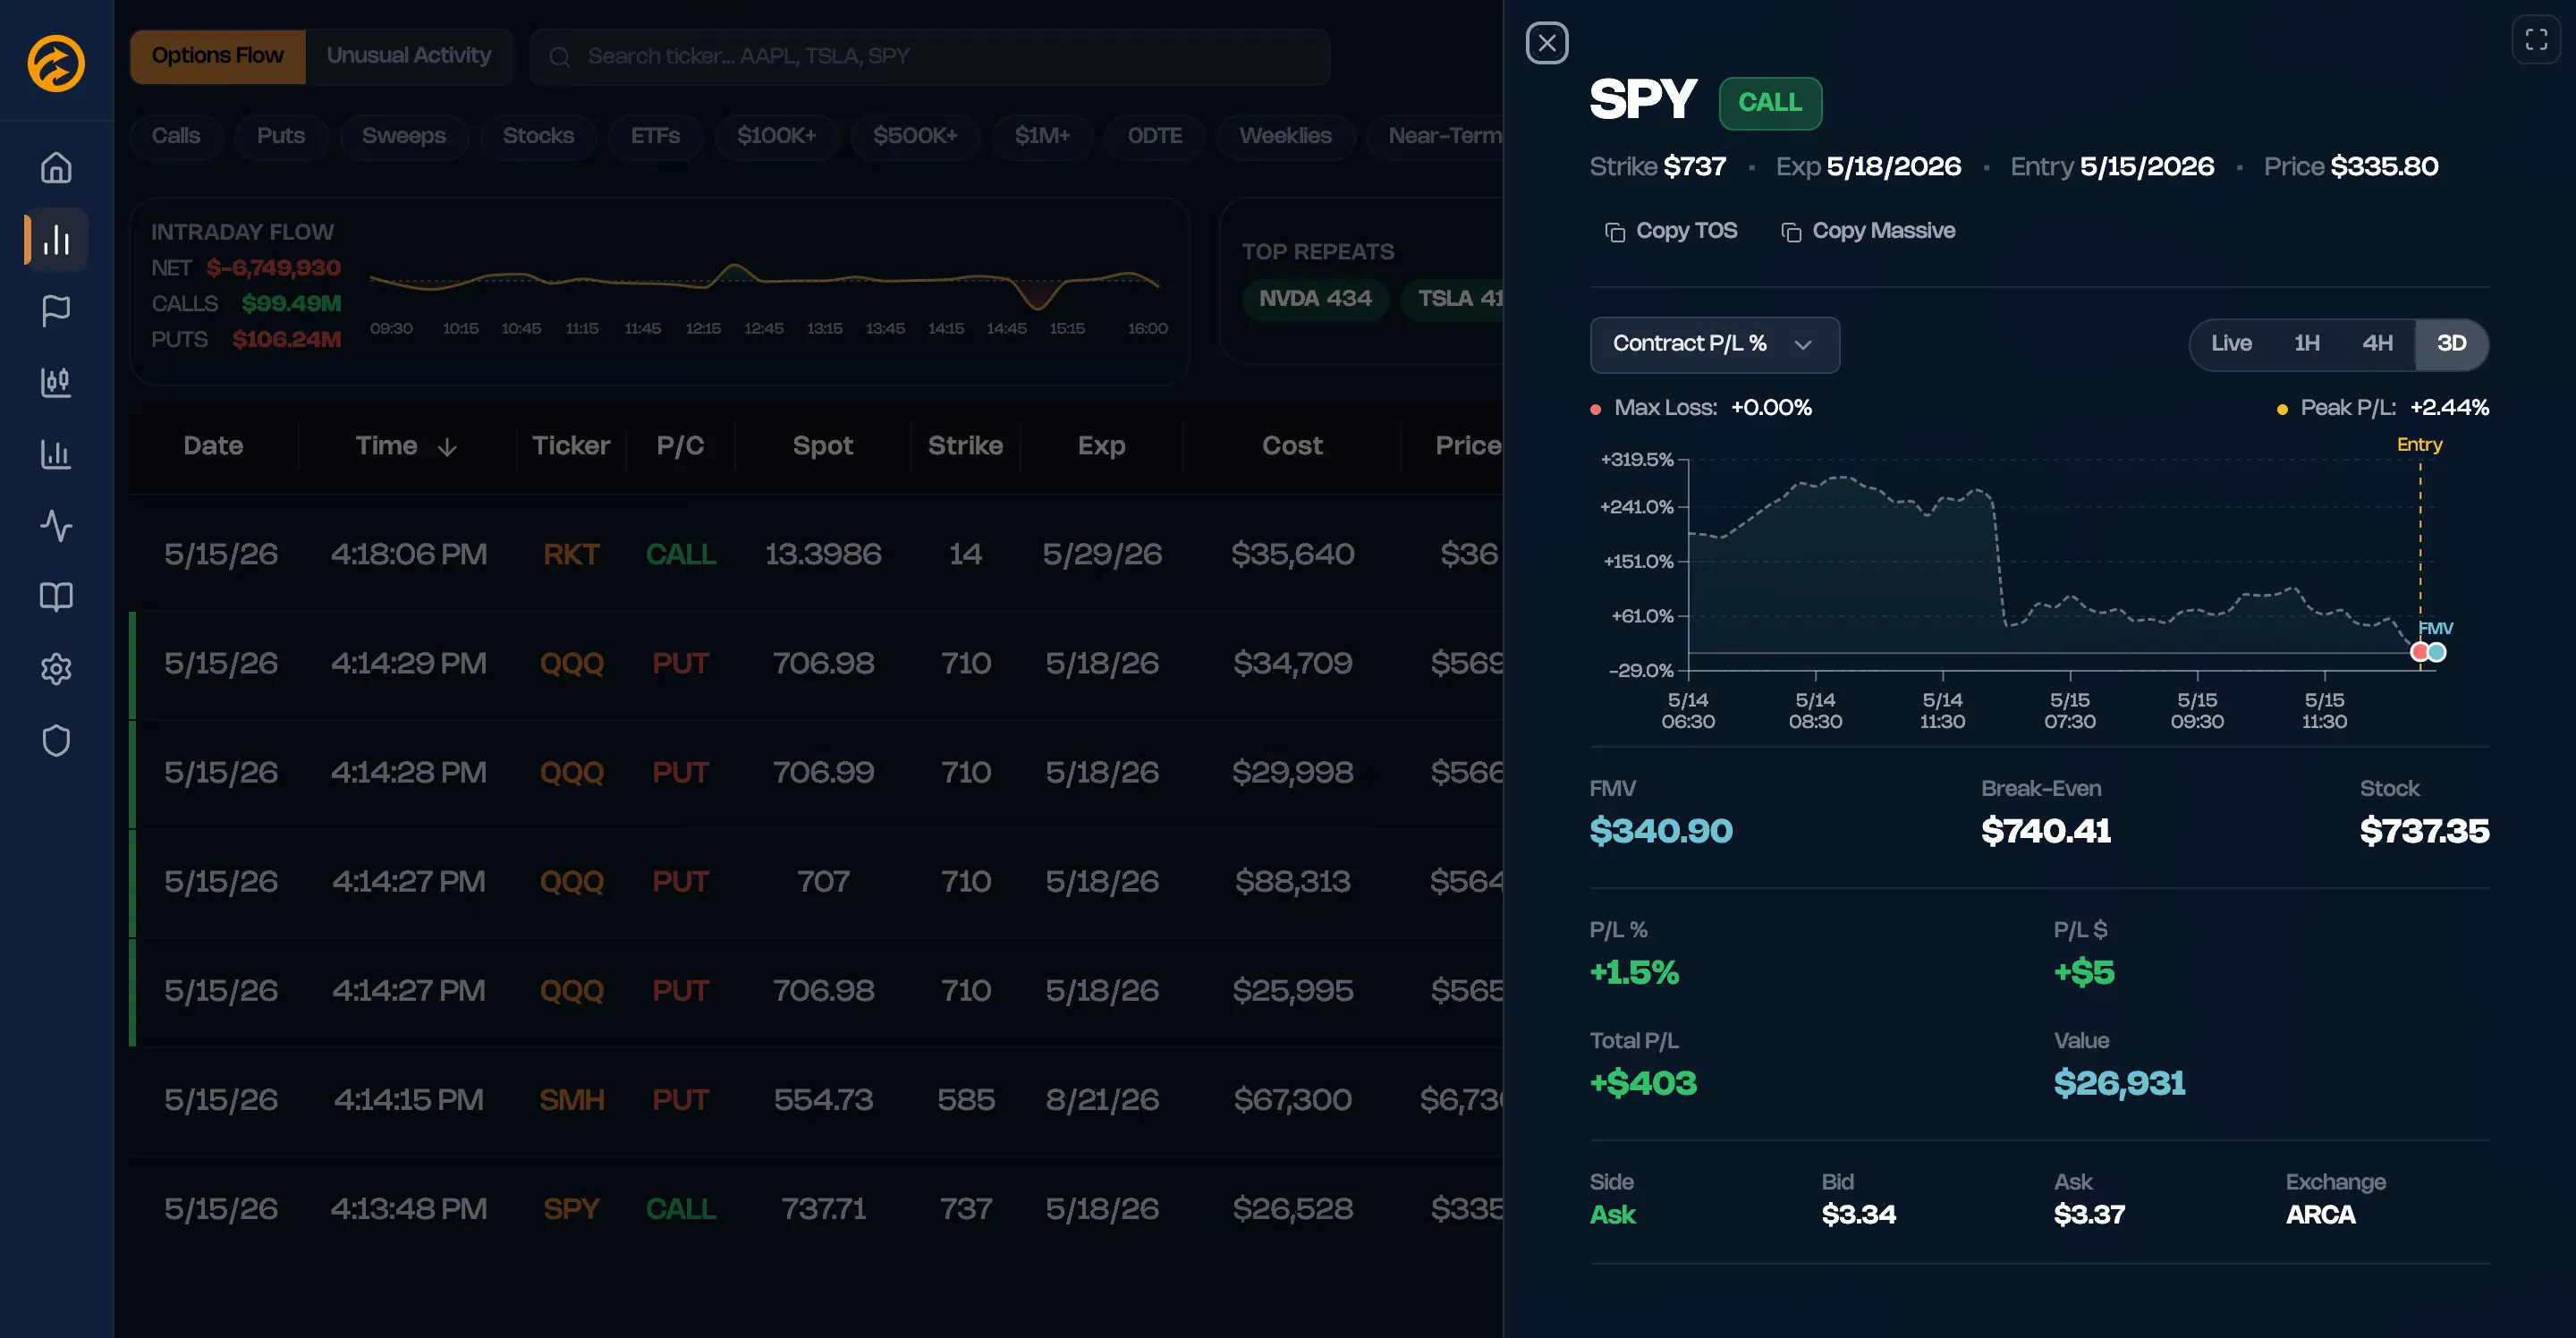The width and height of the screenshot is (2576, 1338).
Task: Toggle the $100K+ filter chip
Action: pos(776,136)
